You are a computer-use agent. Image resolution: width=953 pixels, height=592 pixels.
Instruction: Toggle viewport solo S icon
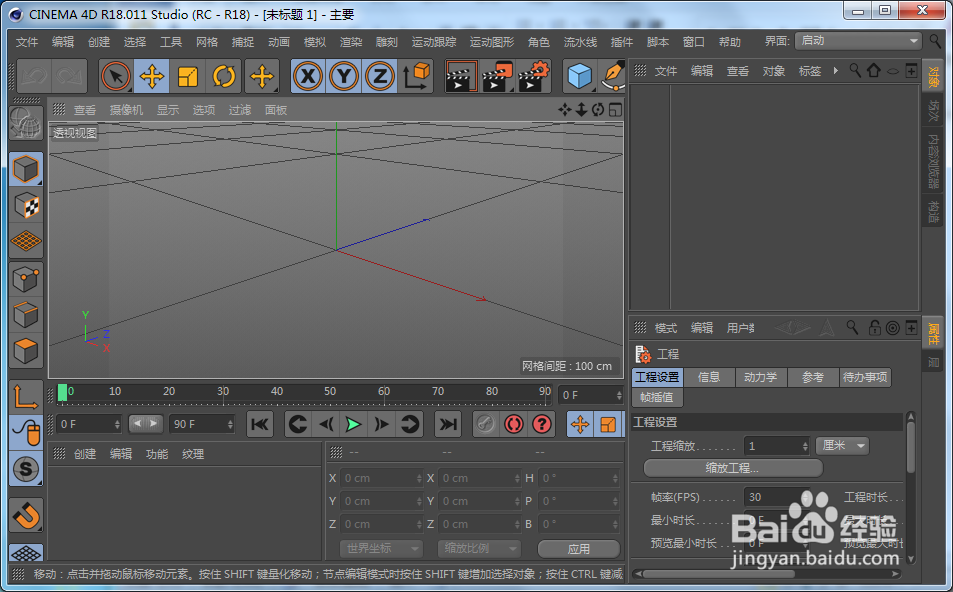[26, 469]
